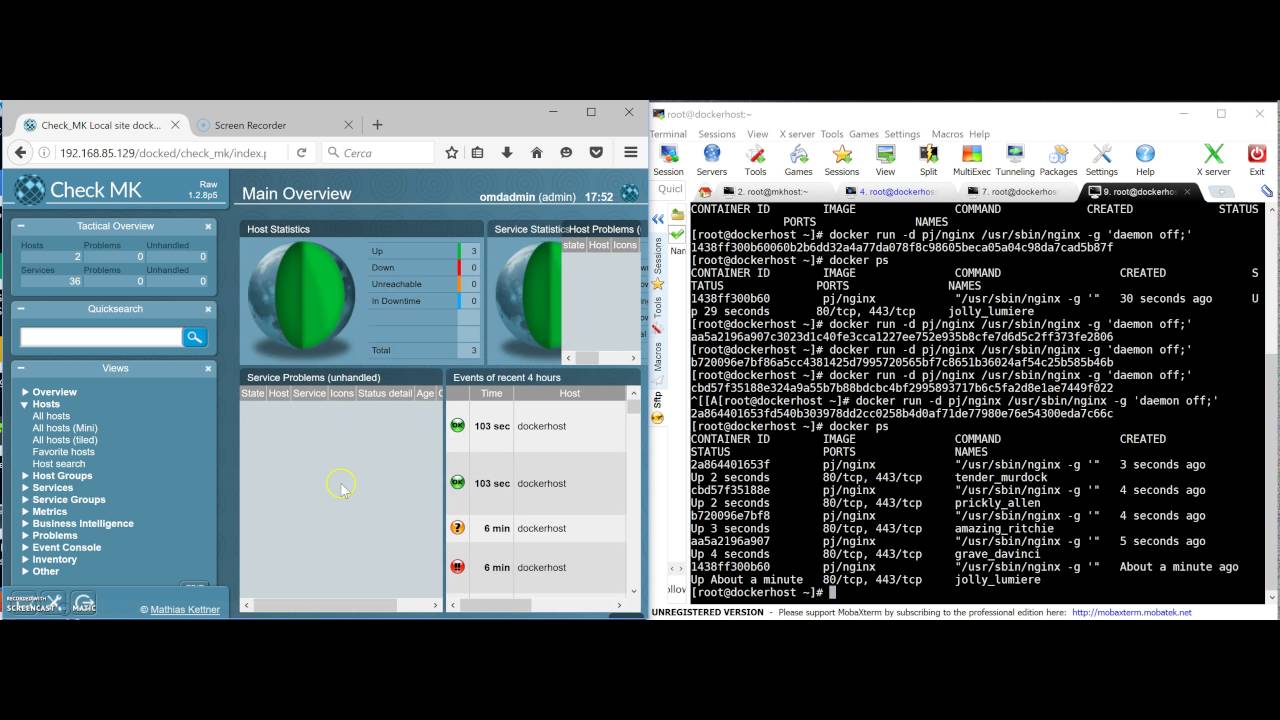
Task: Launch the MultiExec toolbar icon
Action: tap(971, 159)
